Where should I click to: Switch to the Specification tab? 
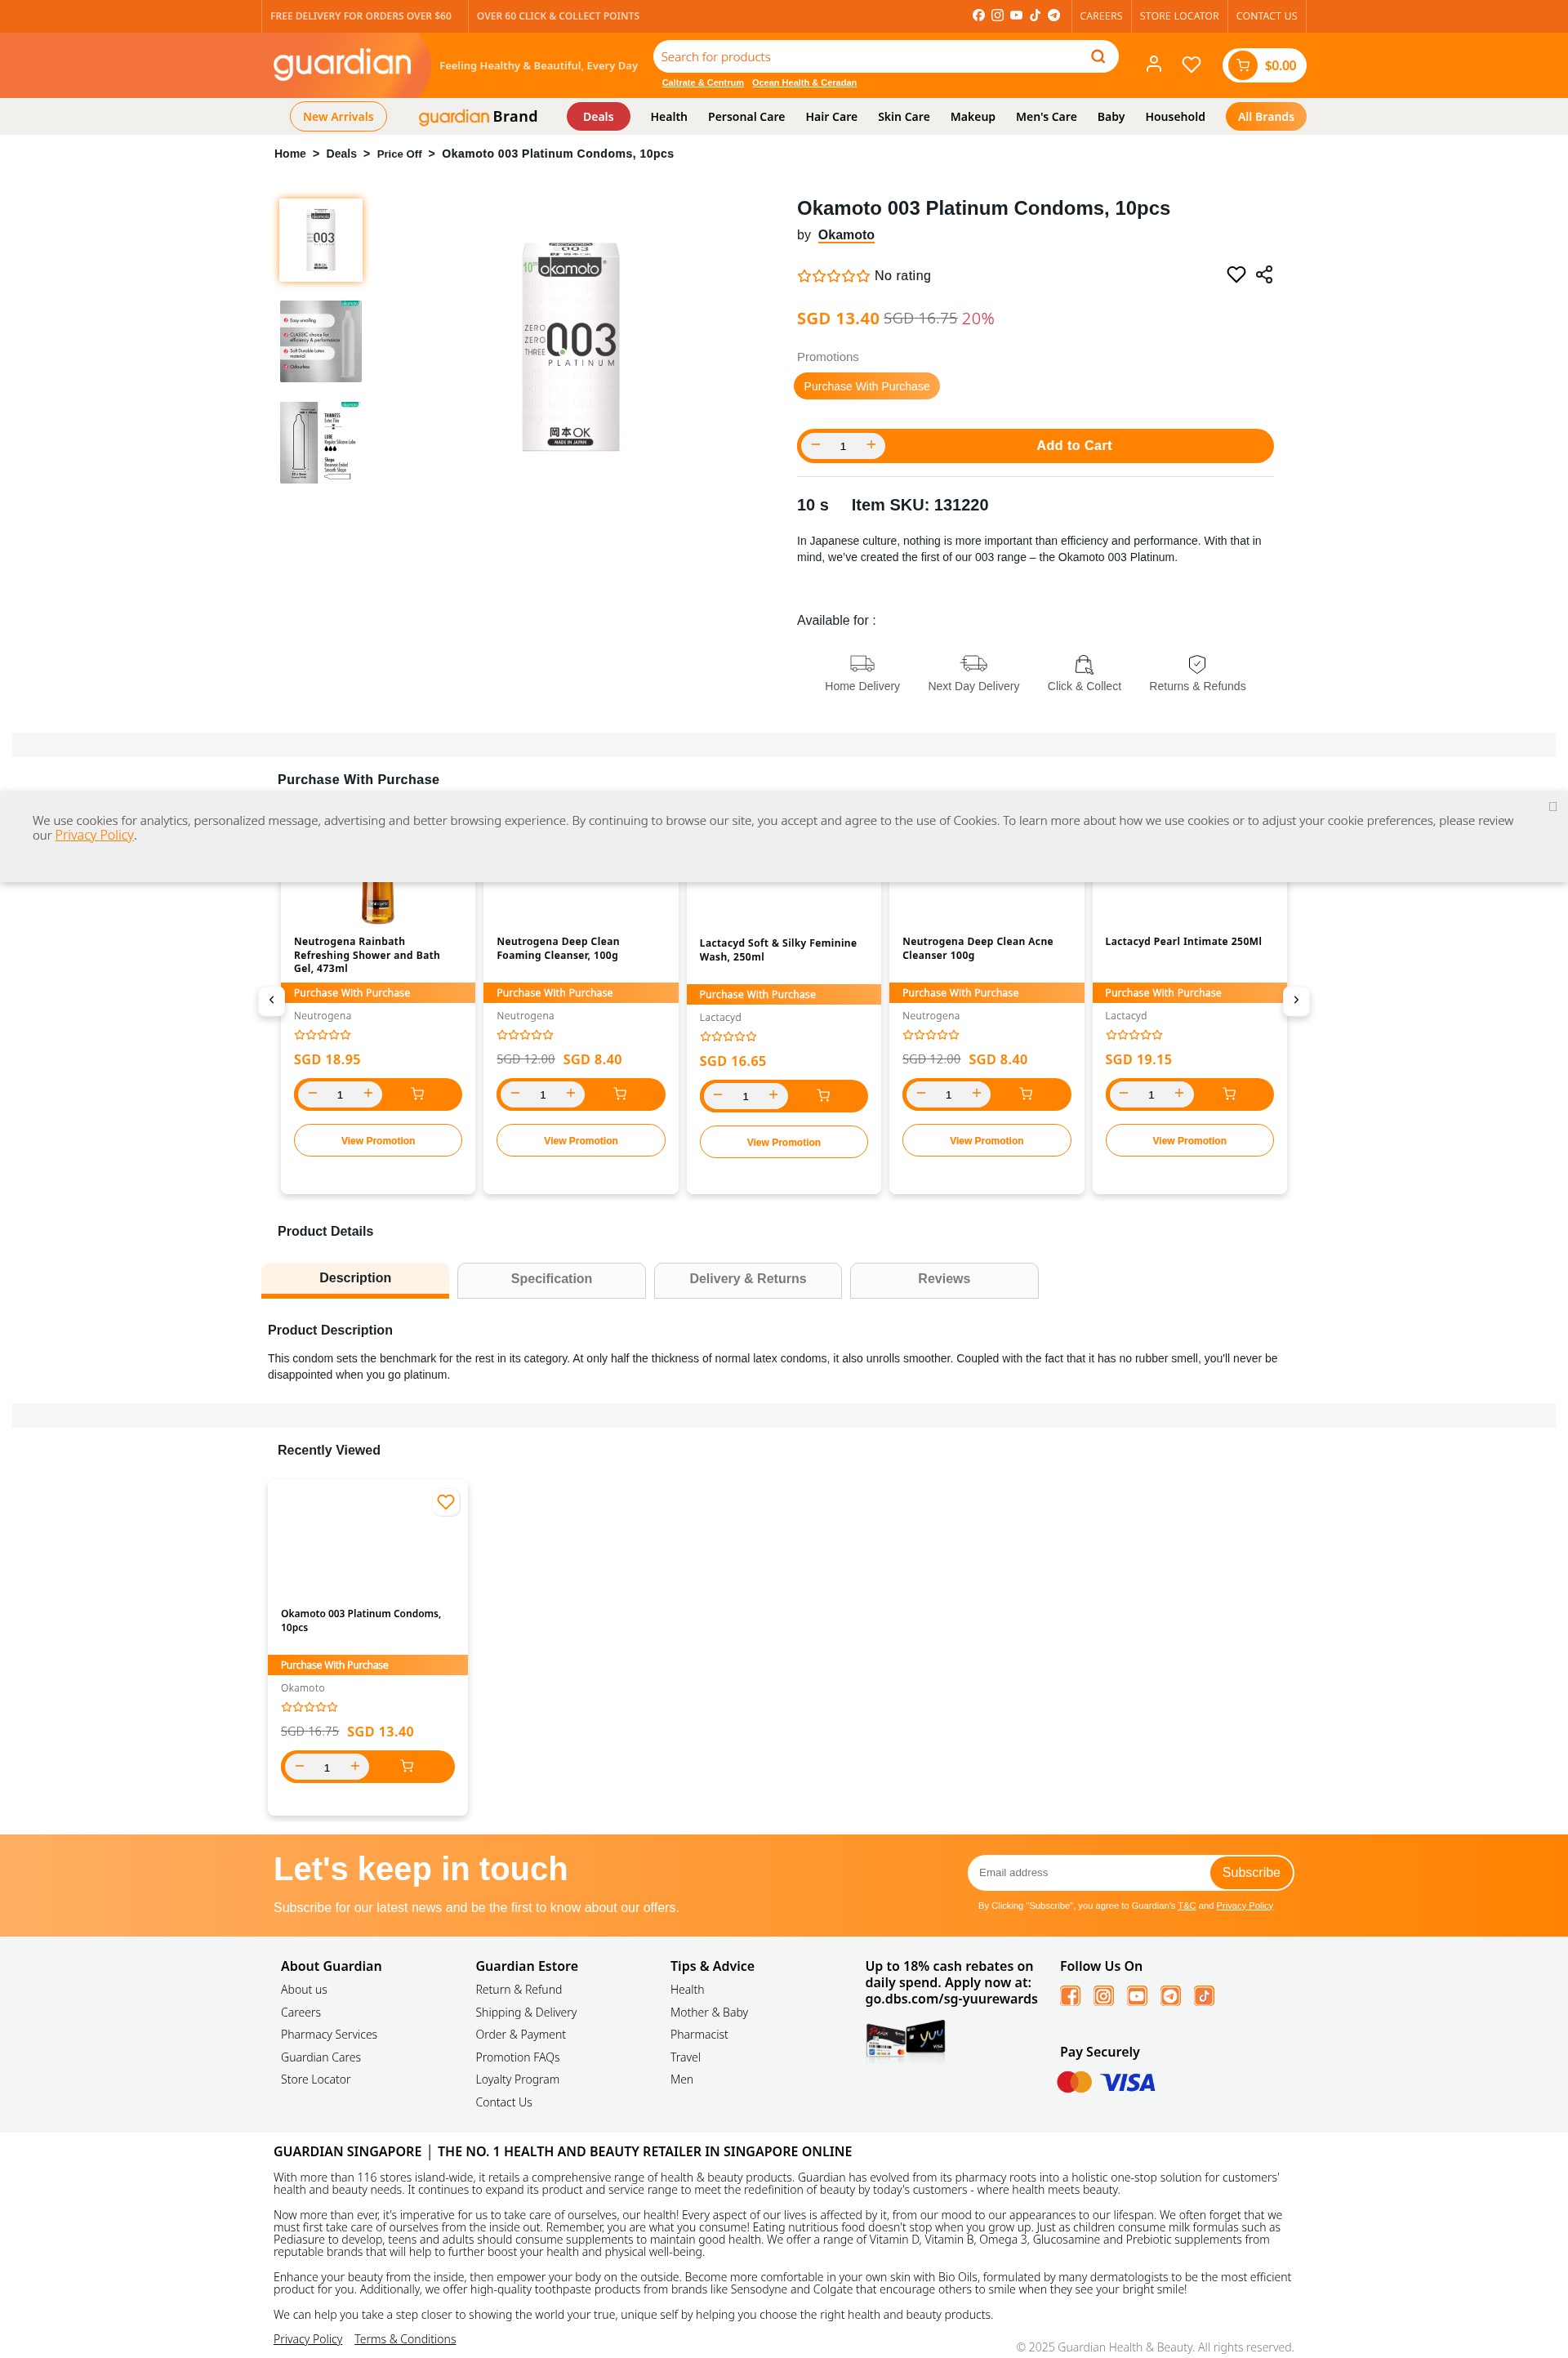pyautogui.click(x=551, y=1279)
